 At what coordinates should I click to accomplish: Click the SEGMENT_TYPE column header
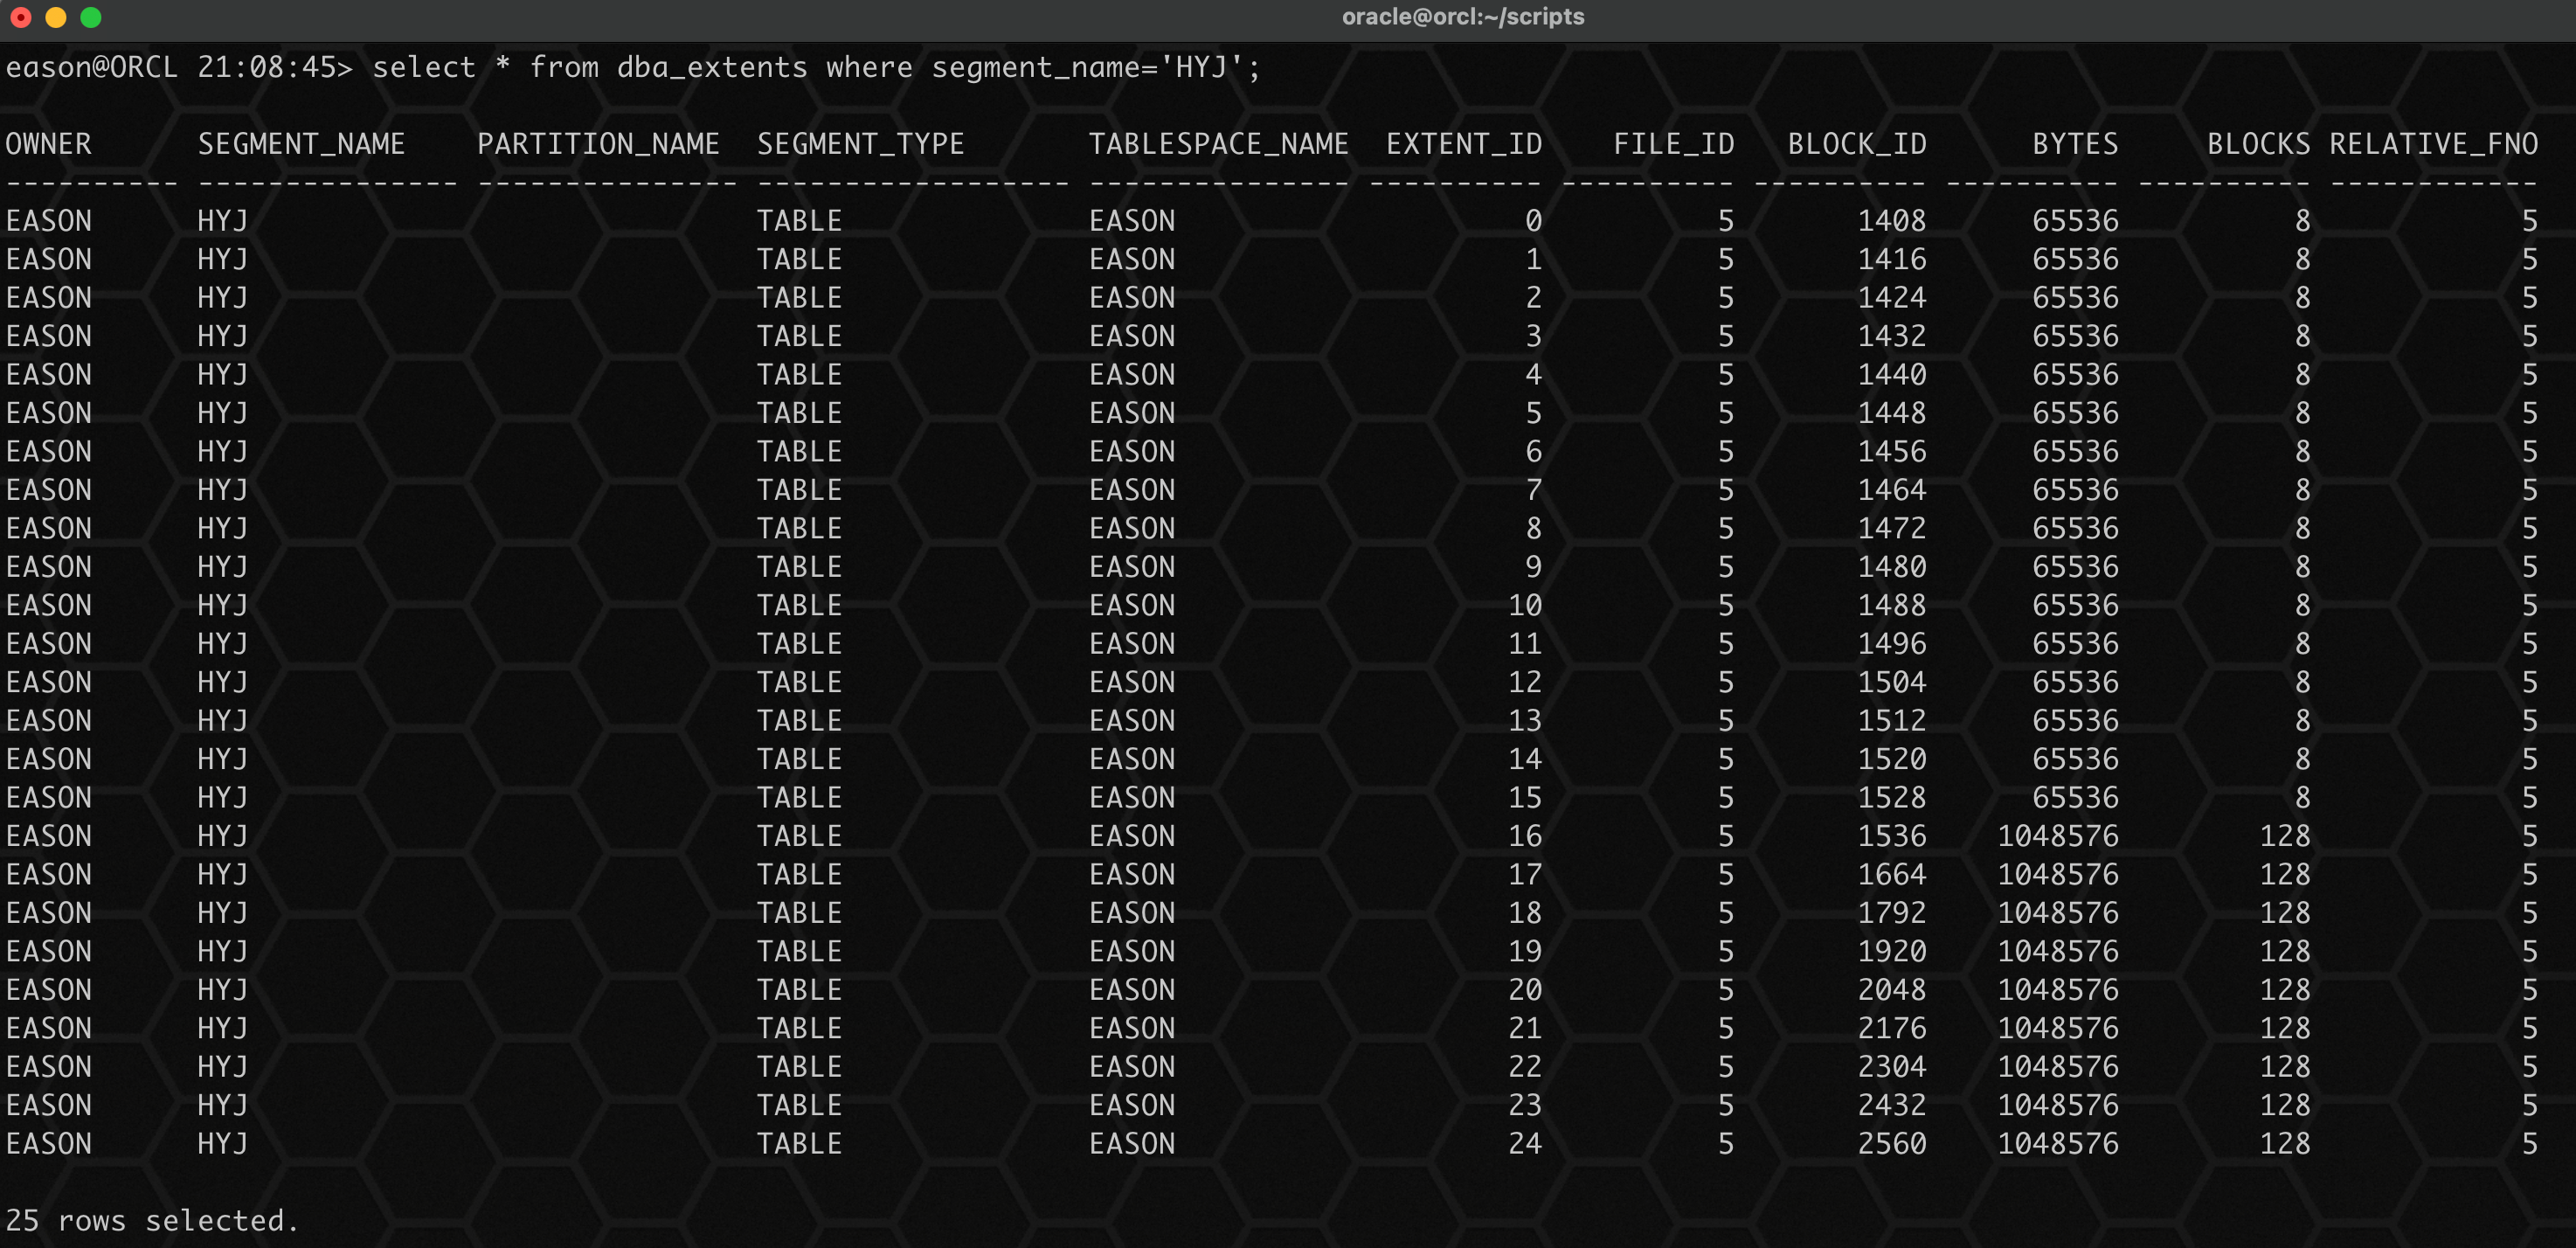(x=860, y=144)
